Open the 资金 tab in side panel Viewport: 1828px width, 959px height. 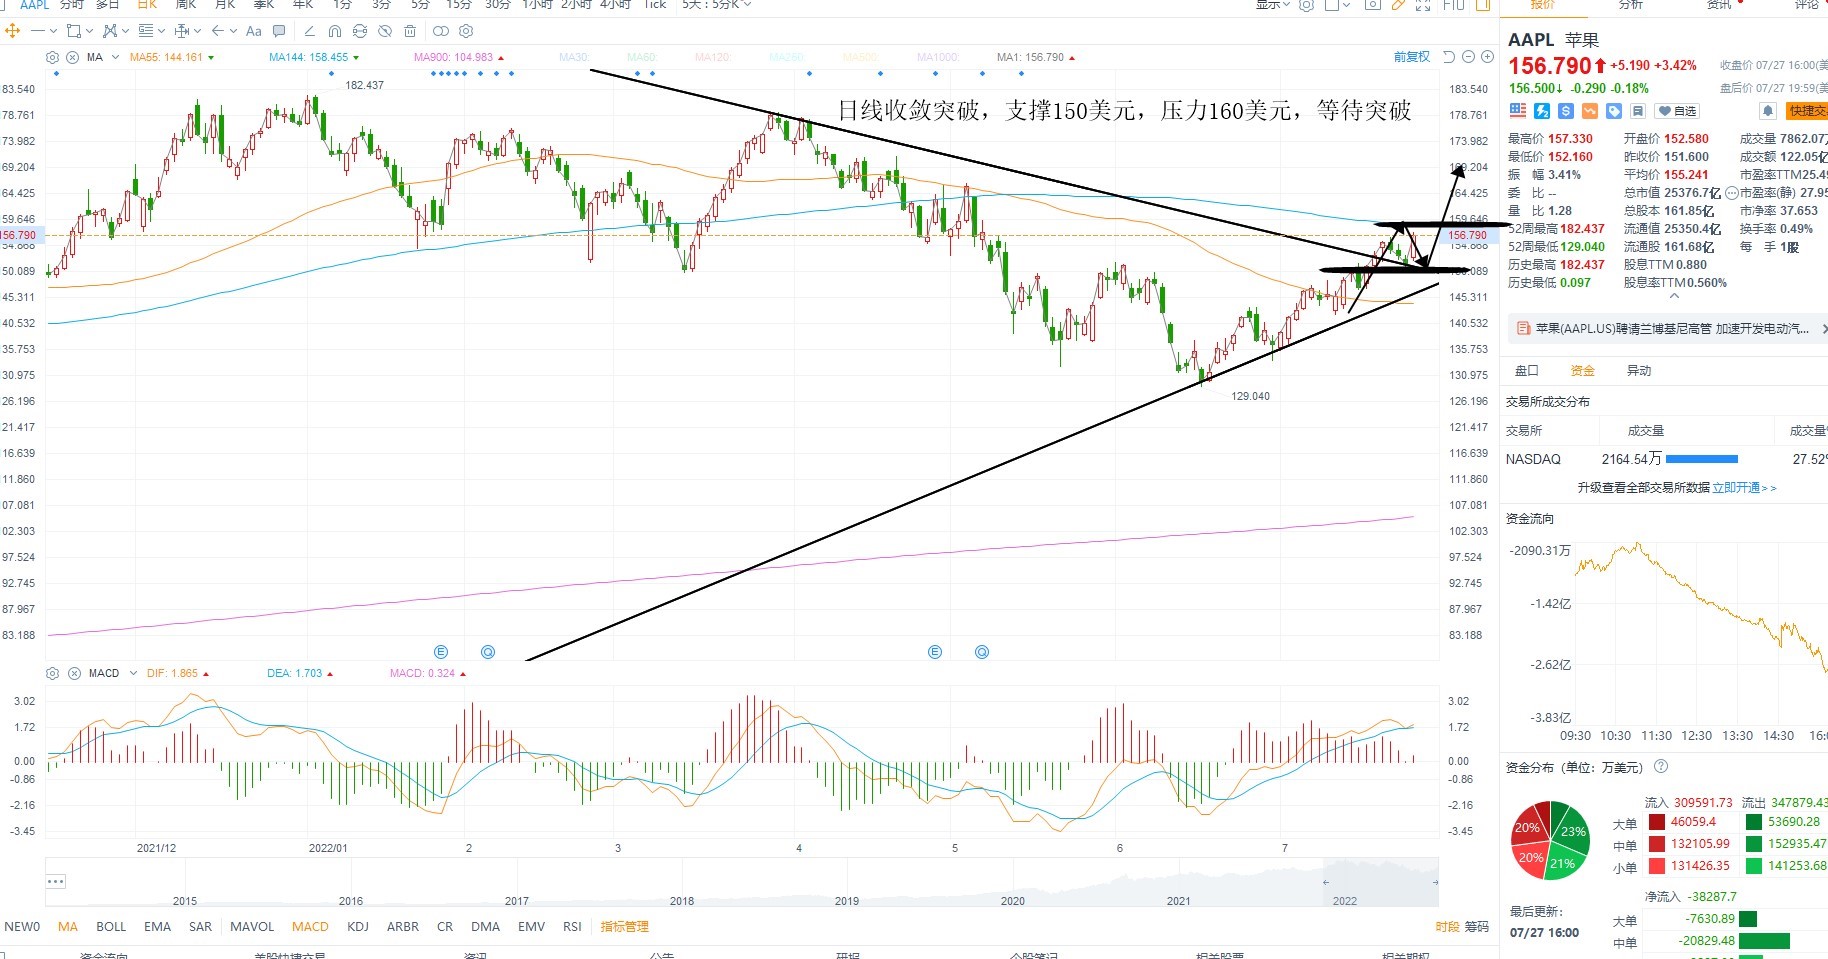(x=1582, y=370)
